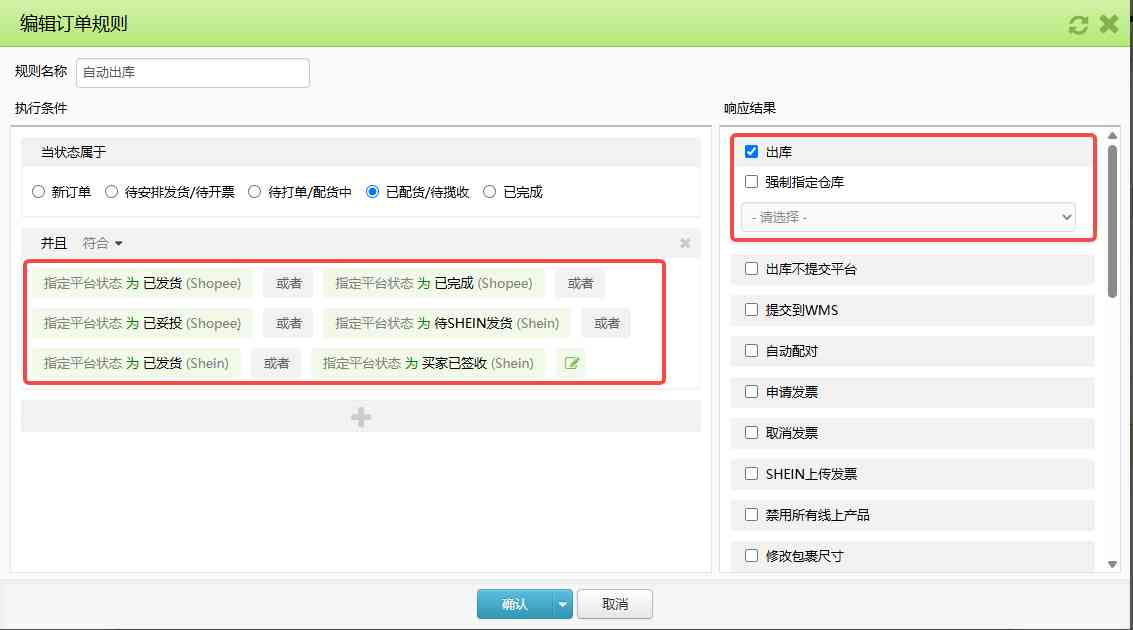Screen dimensions: 1133x630
Task: Close the edit order rule dialog
Action: [x=1108, y=25]
